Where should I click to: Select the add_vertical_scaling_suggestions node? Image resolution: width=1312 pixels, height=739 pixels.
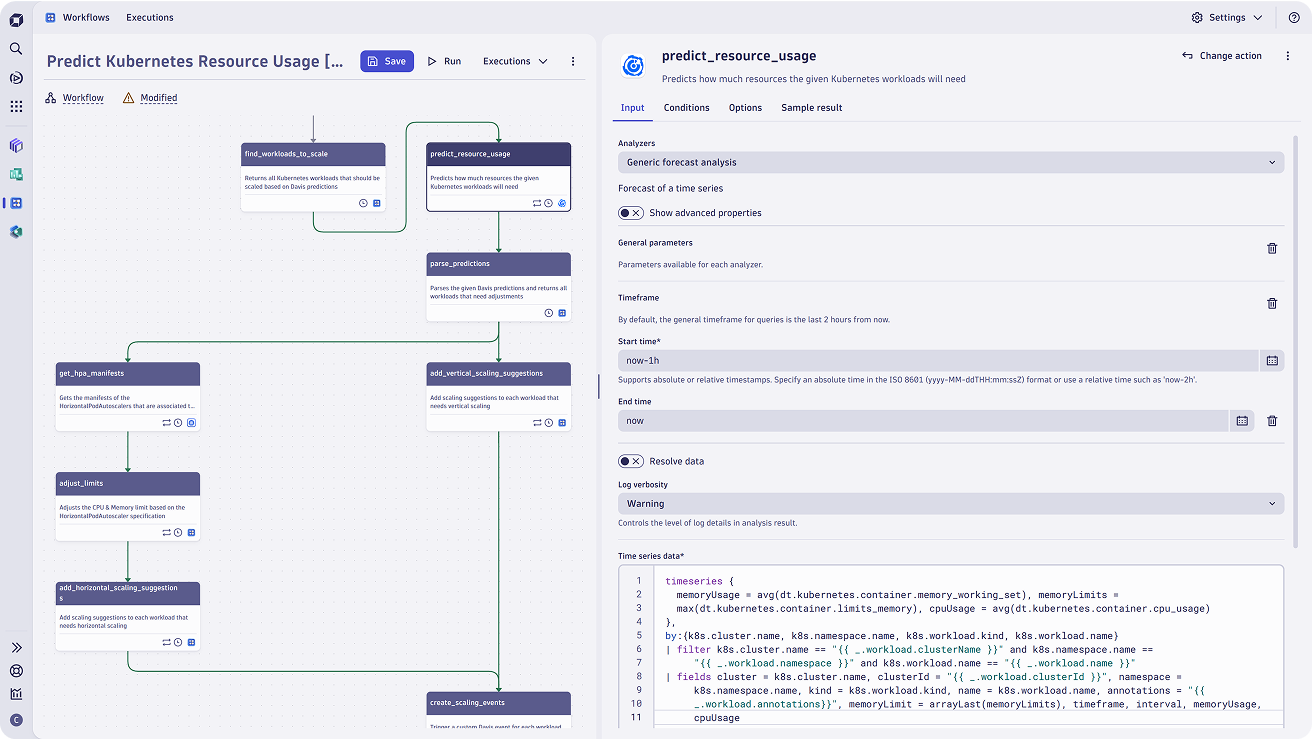pyautogui.click(x=498, y=396)
